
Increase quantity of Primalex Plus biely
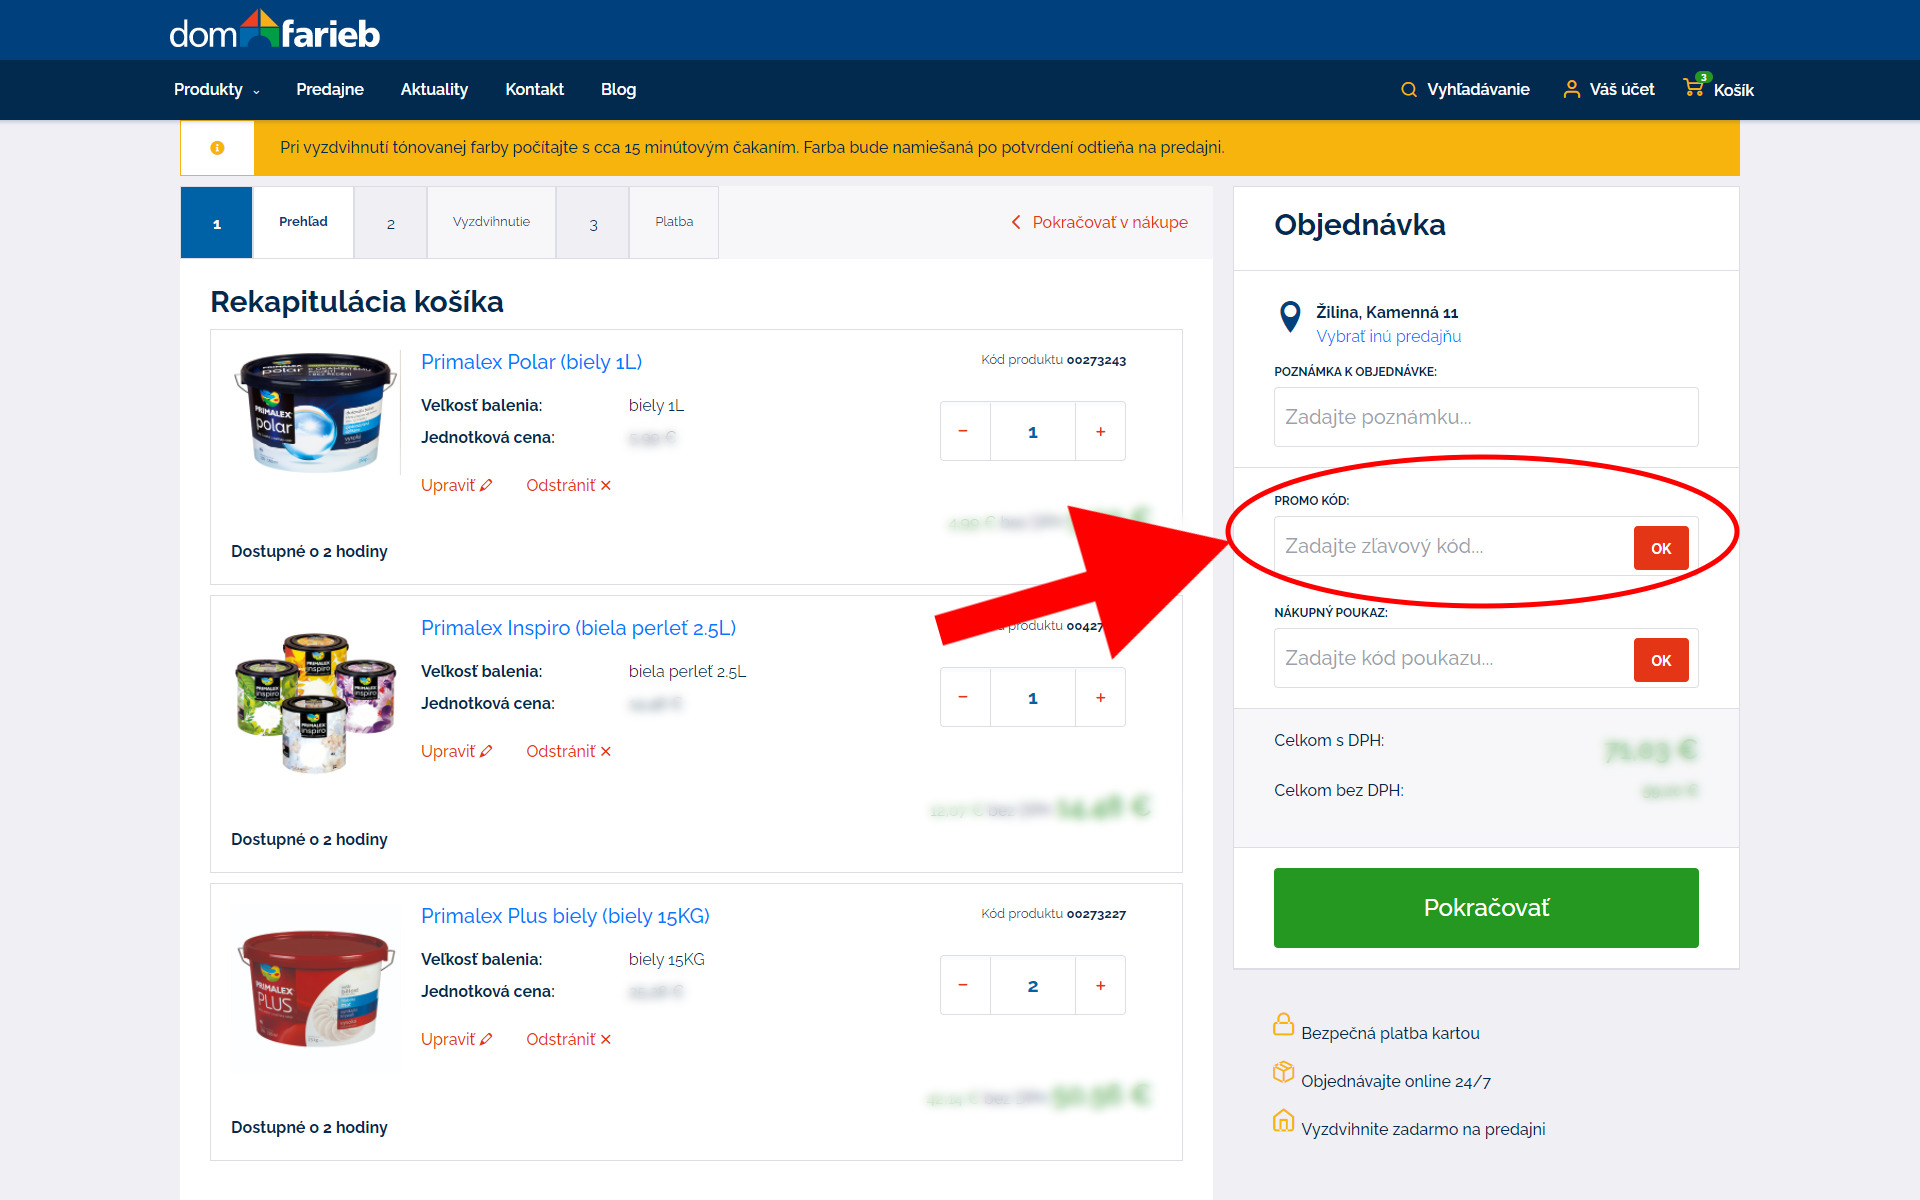[1100, 985]
